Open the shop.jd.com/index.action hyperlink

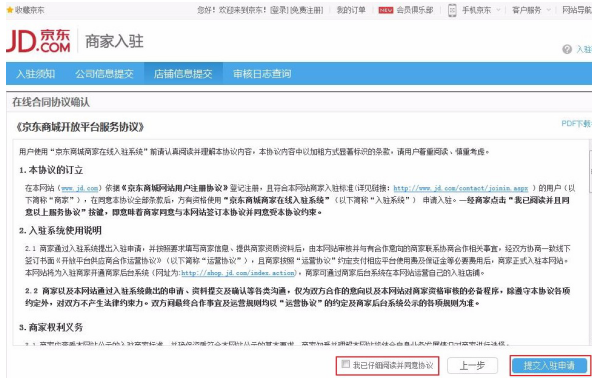point(238,273)
